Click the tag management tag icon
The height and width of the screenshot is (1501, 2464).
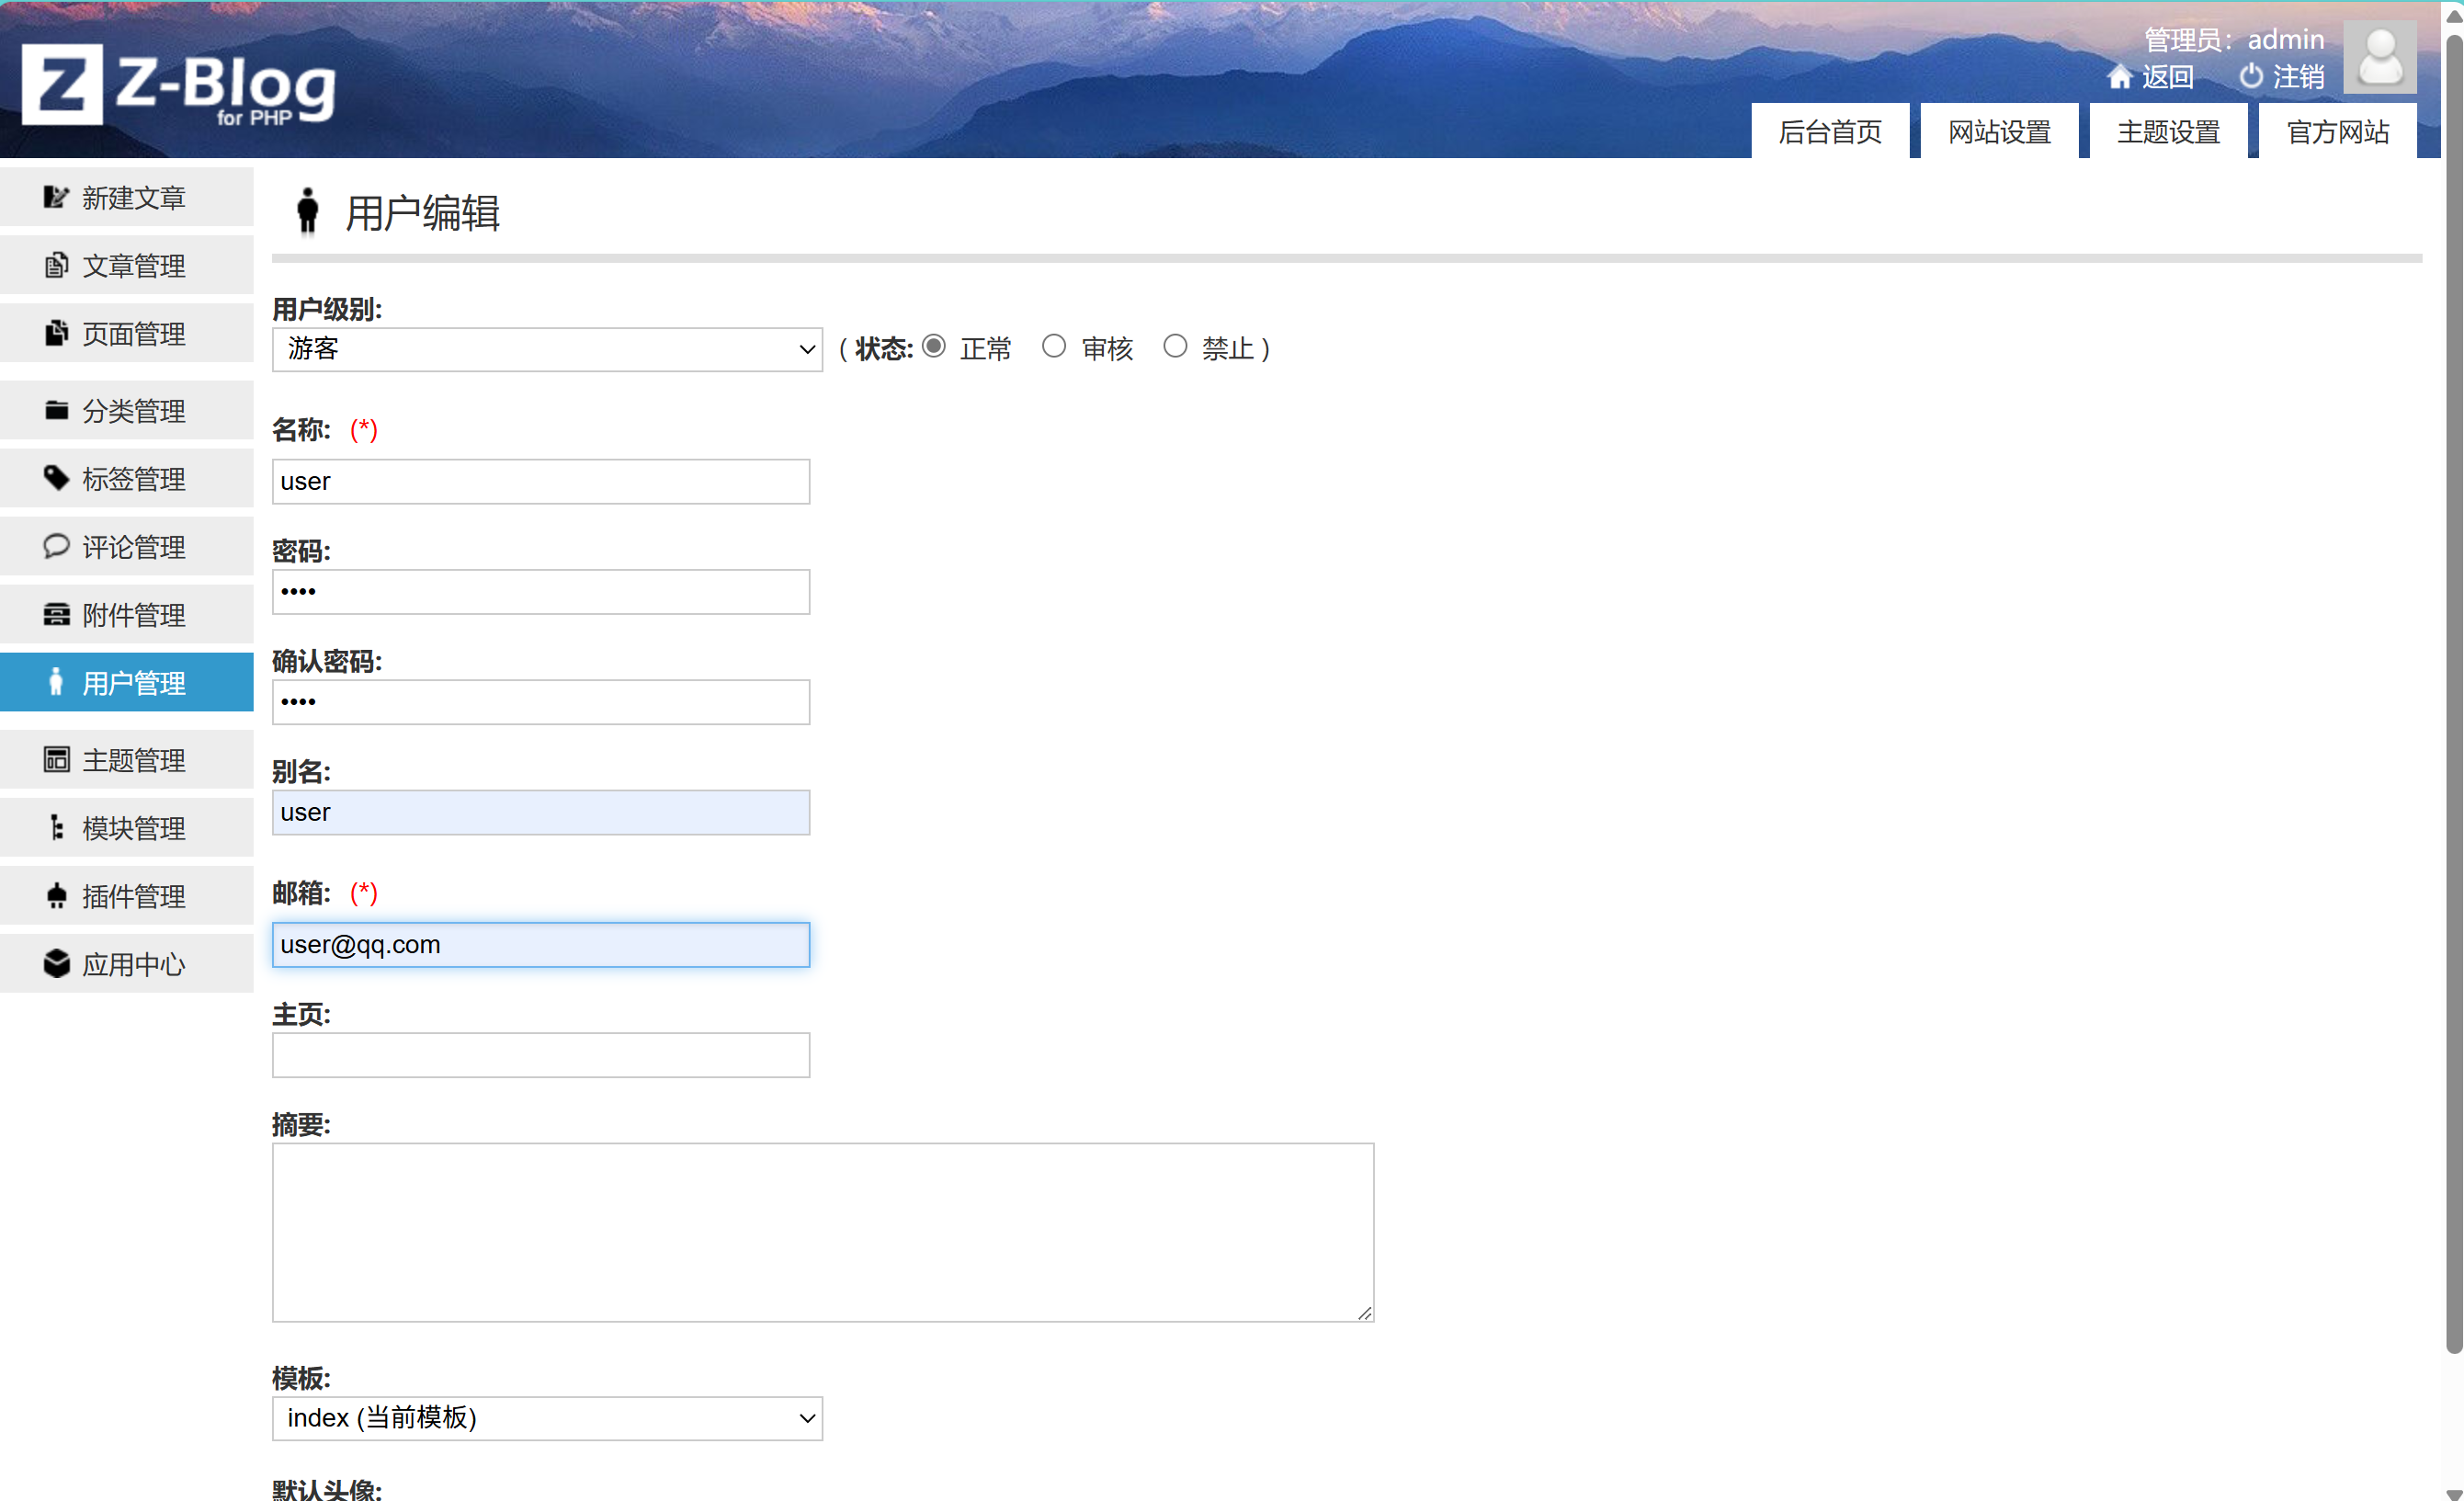click(x=56, y=478)
